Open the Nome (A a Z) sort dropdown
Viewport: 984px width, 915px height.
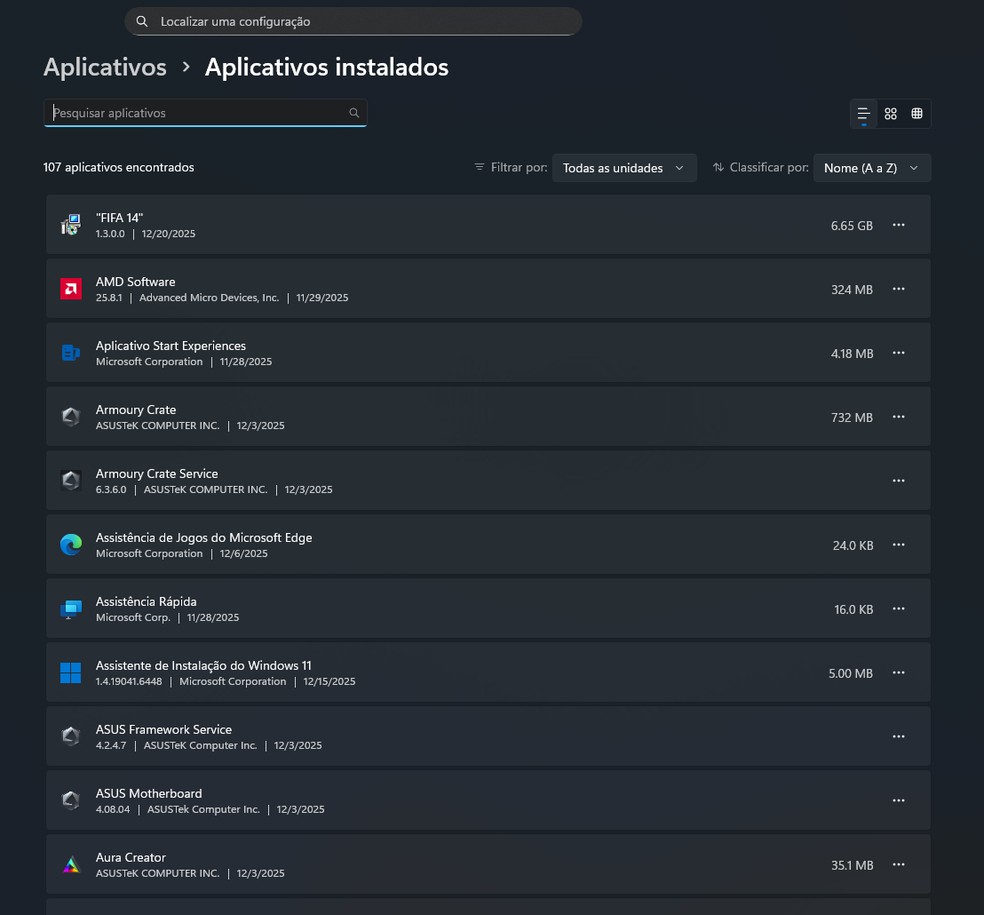[x=872, y=168]
